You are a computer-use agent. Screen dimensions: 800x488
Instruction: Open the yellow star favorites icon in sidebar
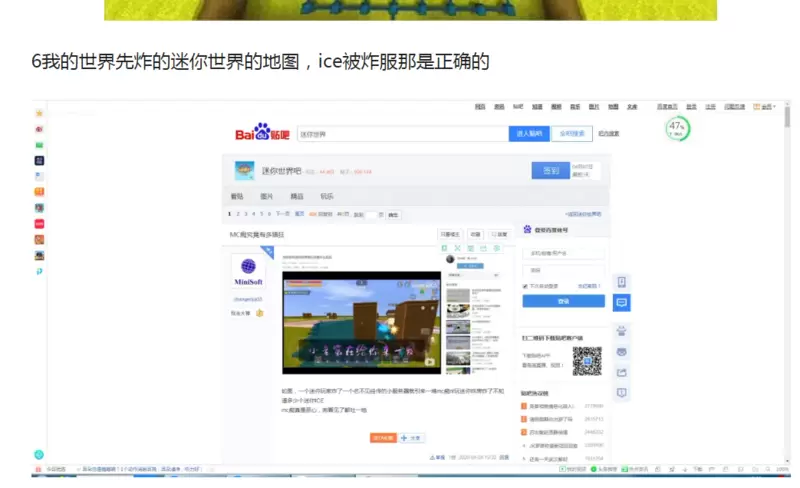click(x=39, y=113)
